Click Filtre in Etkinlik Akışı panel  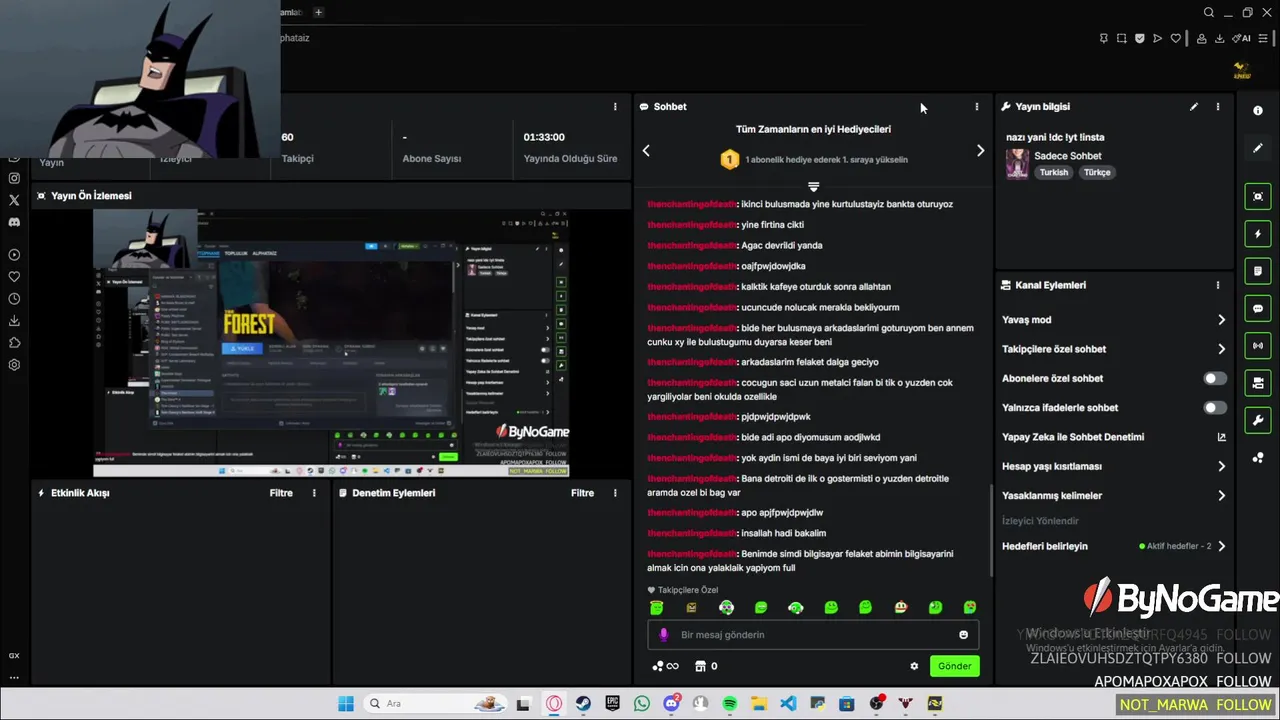[x=281, y=493]
